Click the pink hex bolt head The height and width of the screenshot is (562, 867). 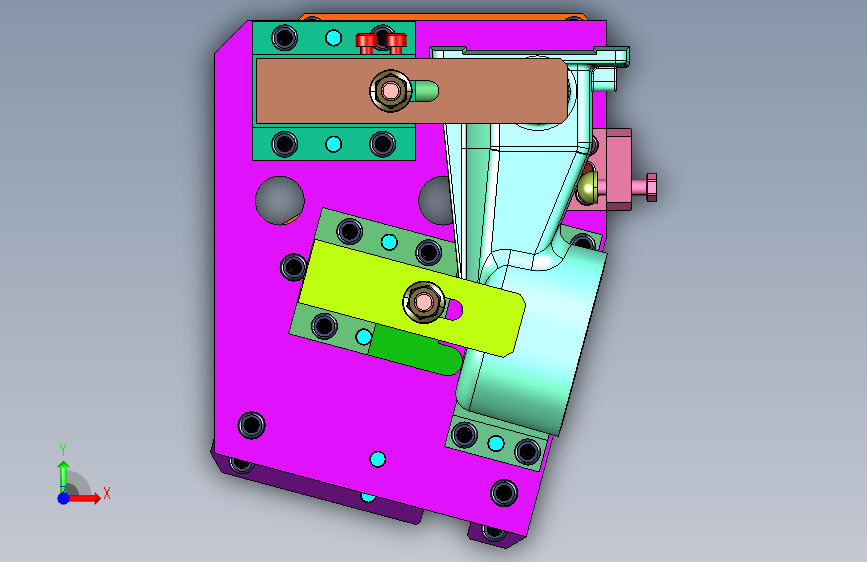tap(651, 187)
